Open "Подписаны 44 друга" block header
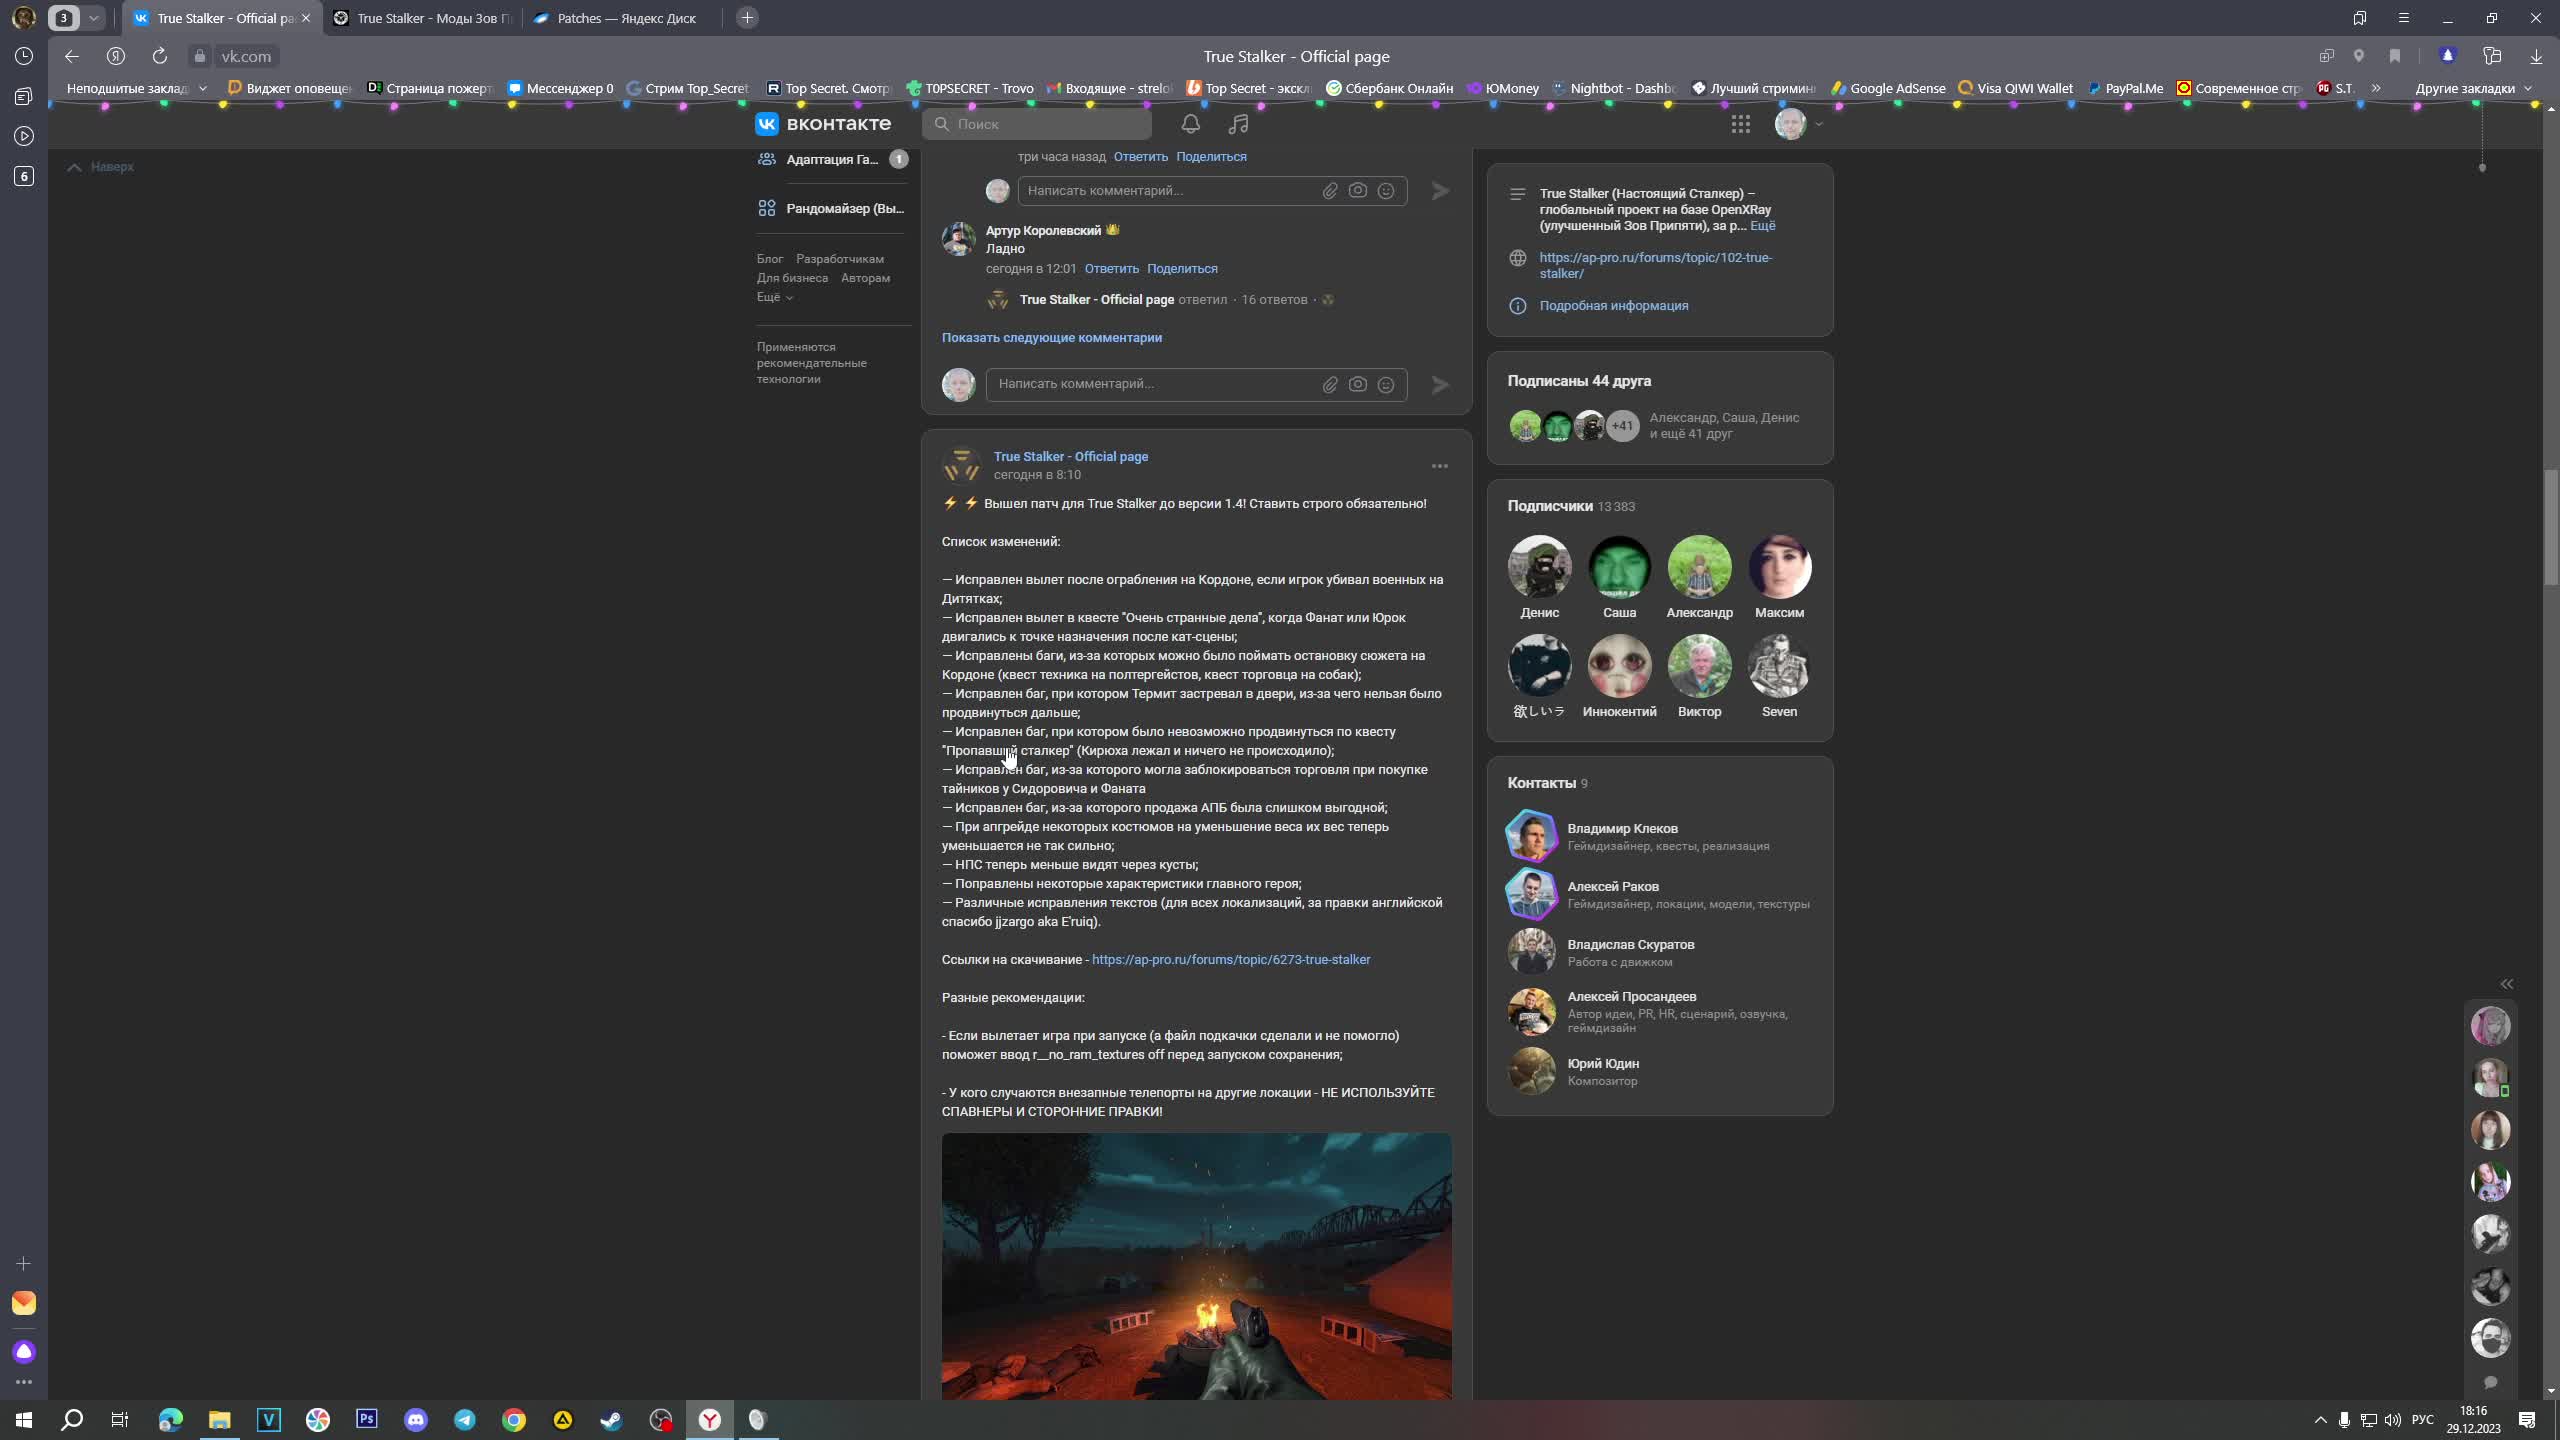Viewport: 2560px width, 1440px height. point(1579,381)
